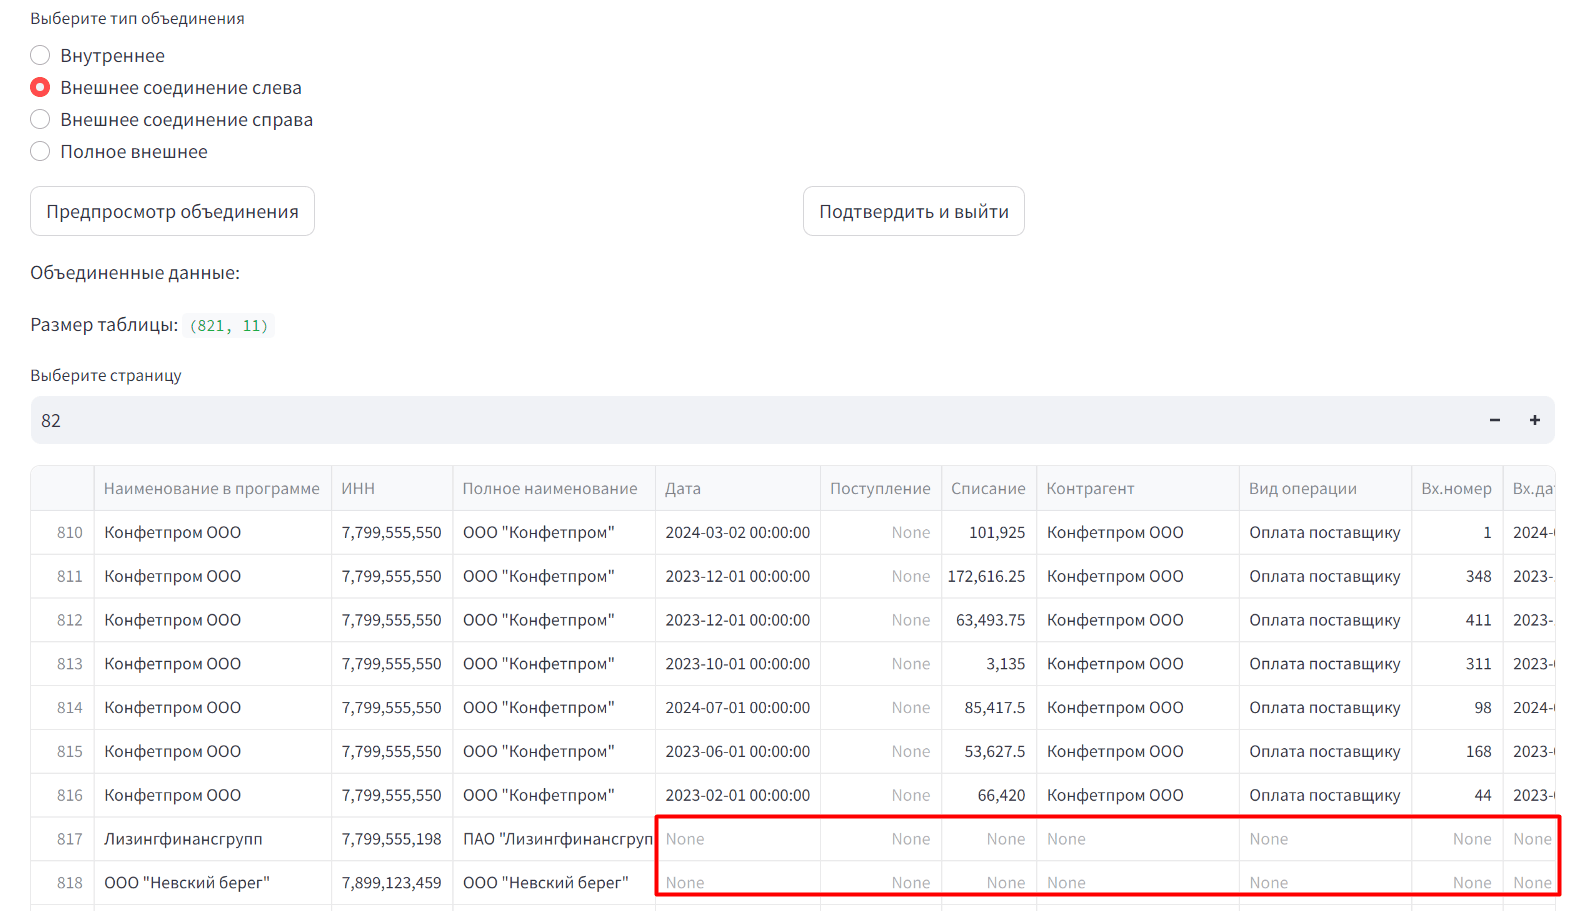Click the Вх.номер column header
Viewport: 1591px width, 911px height.
tap(1456, 489)
